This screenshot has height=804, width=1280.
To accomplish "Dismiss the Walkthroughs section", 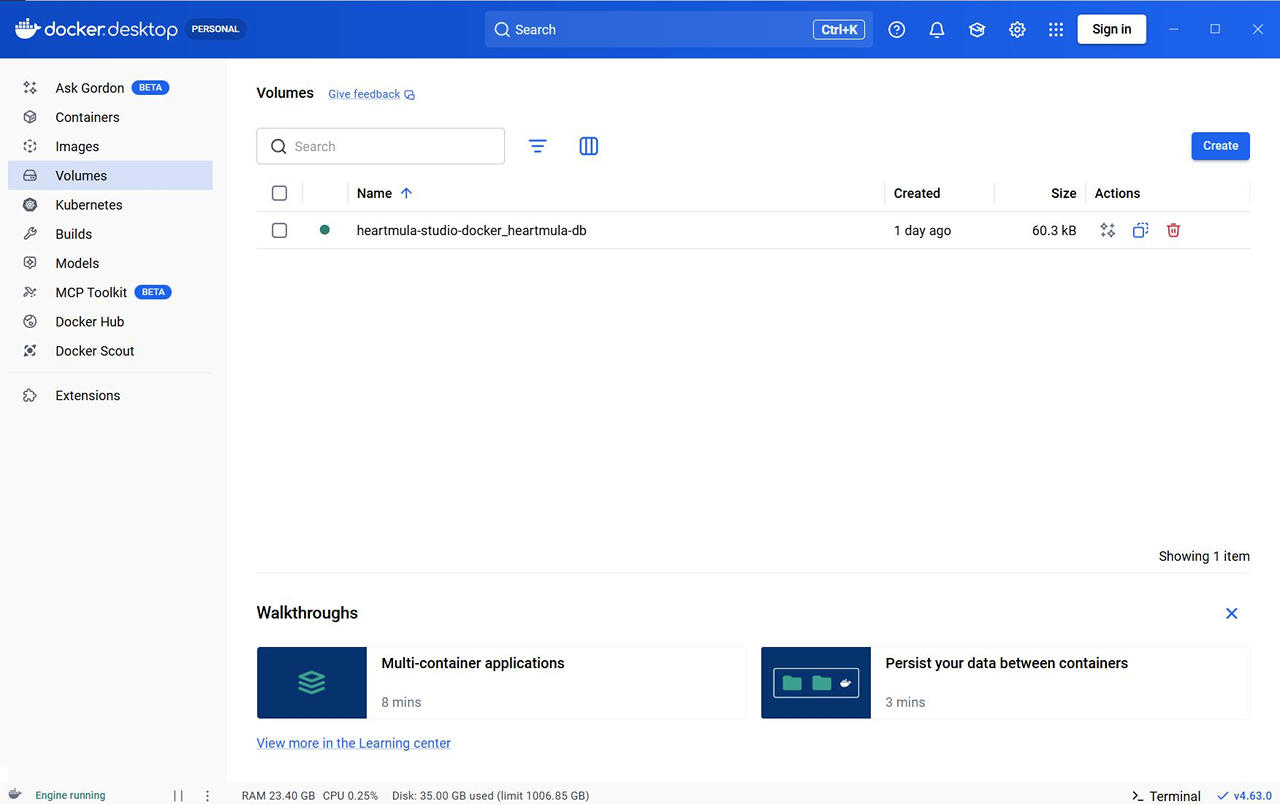I will (x=1231, y=613).
